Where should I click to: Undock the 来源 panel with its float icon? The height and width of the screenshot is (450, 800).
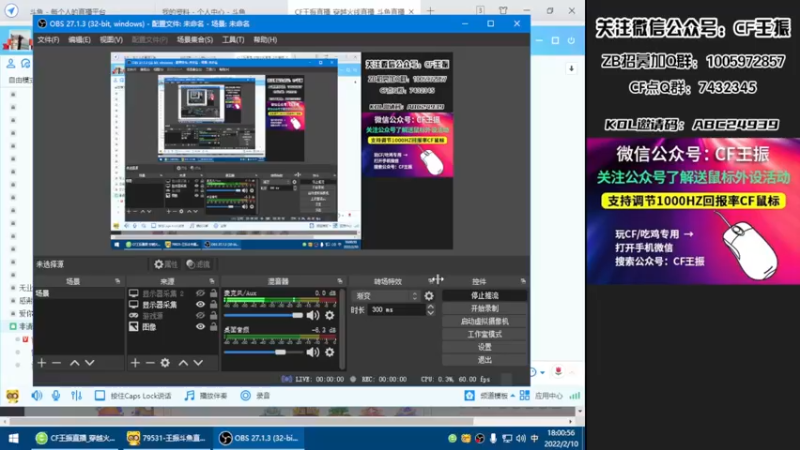pos(212,281)
